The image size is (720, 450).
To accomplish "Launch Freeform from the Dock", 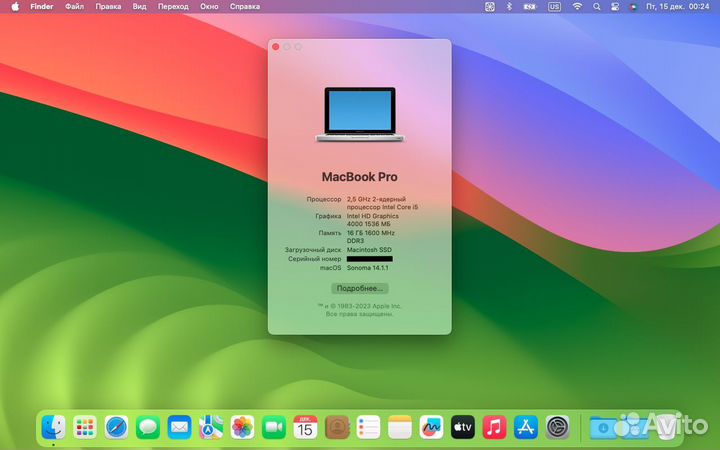I will (x=431, y=428).
